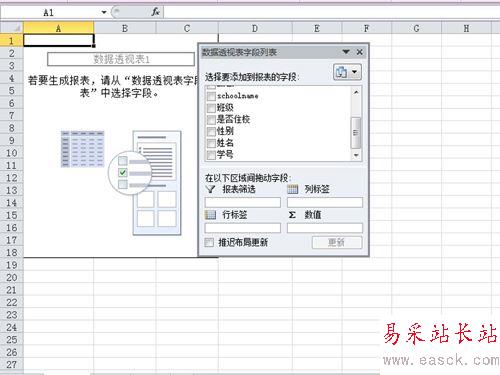
Task: Click the field list scrollbar thumb
Action: tap(356, 133)
